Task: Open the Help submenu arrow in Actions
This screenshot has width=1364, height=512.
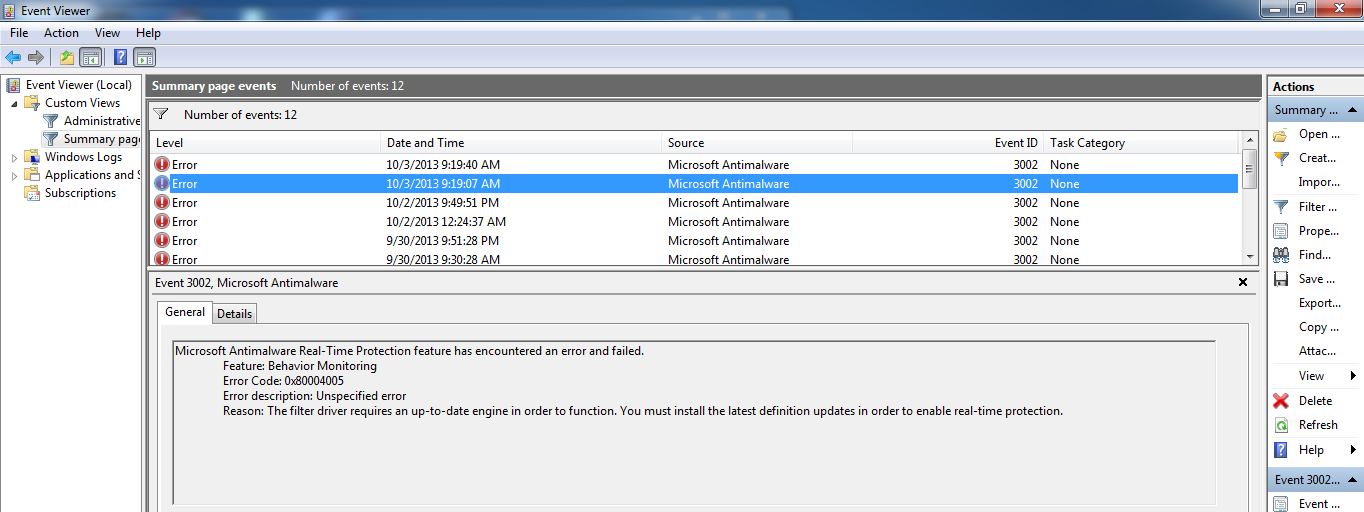Action: pyautogui.click(x=1353, y=450)
